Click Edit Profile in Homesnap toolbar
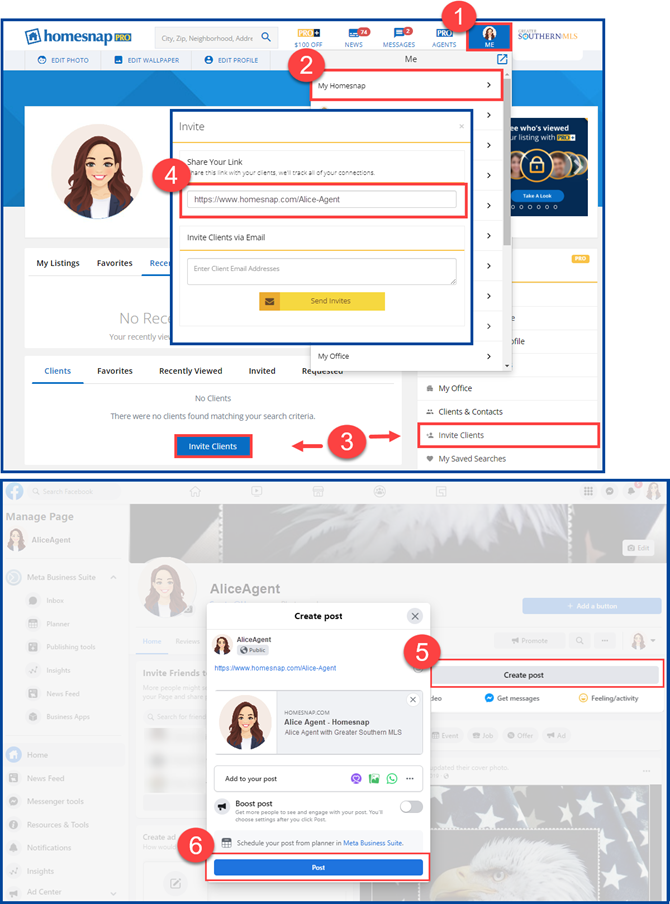670x904 pixels. (x=231, y=60)
